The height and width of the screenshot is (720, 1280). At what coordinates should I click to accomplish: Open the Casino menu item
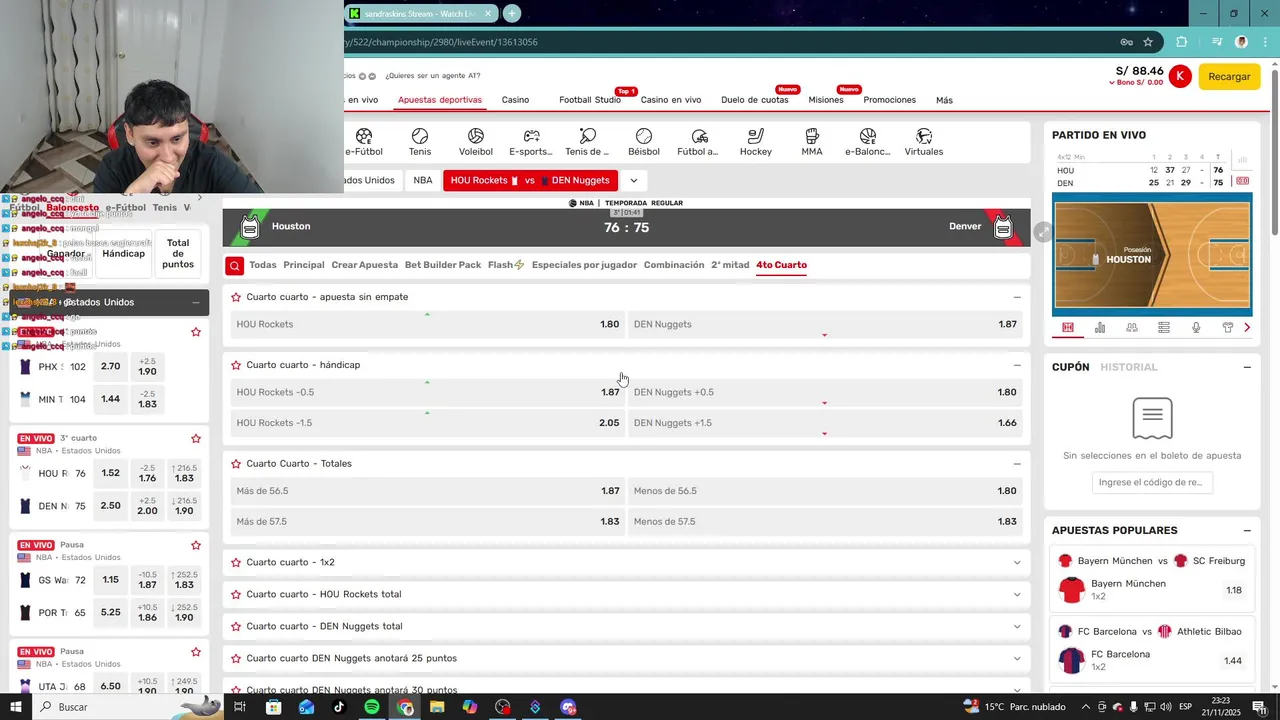coord(515,100)
